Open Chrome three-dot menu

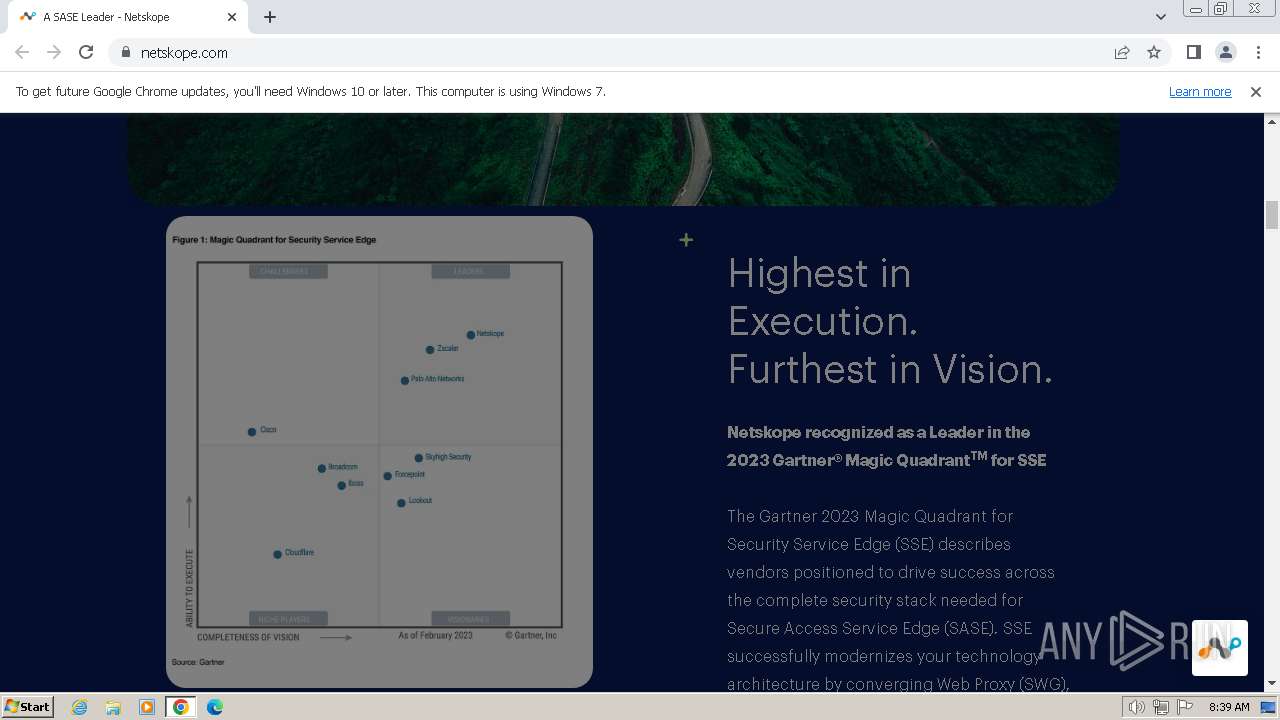click(x=1258, y=52)
